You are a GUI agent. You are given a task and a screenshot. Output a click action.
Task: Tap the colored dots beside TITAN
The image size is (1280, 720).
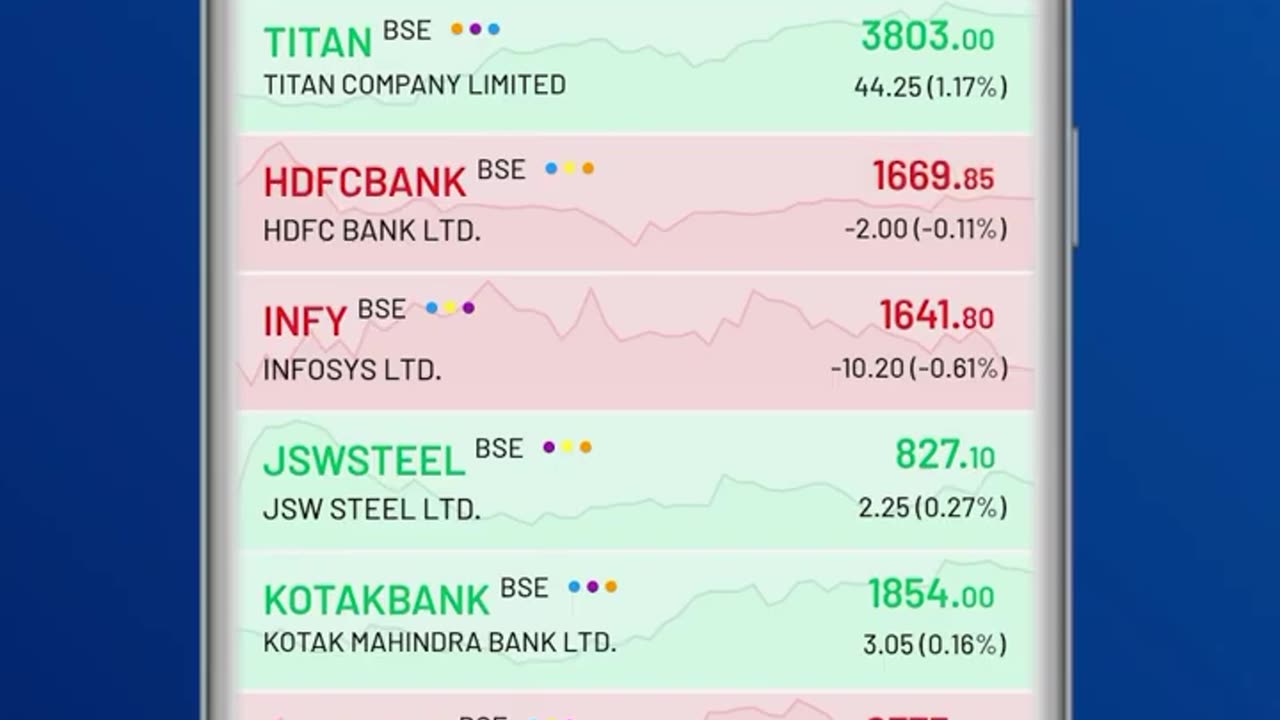coord(475,29)
